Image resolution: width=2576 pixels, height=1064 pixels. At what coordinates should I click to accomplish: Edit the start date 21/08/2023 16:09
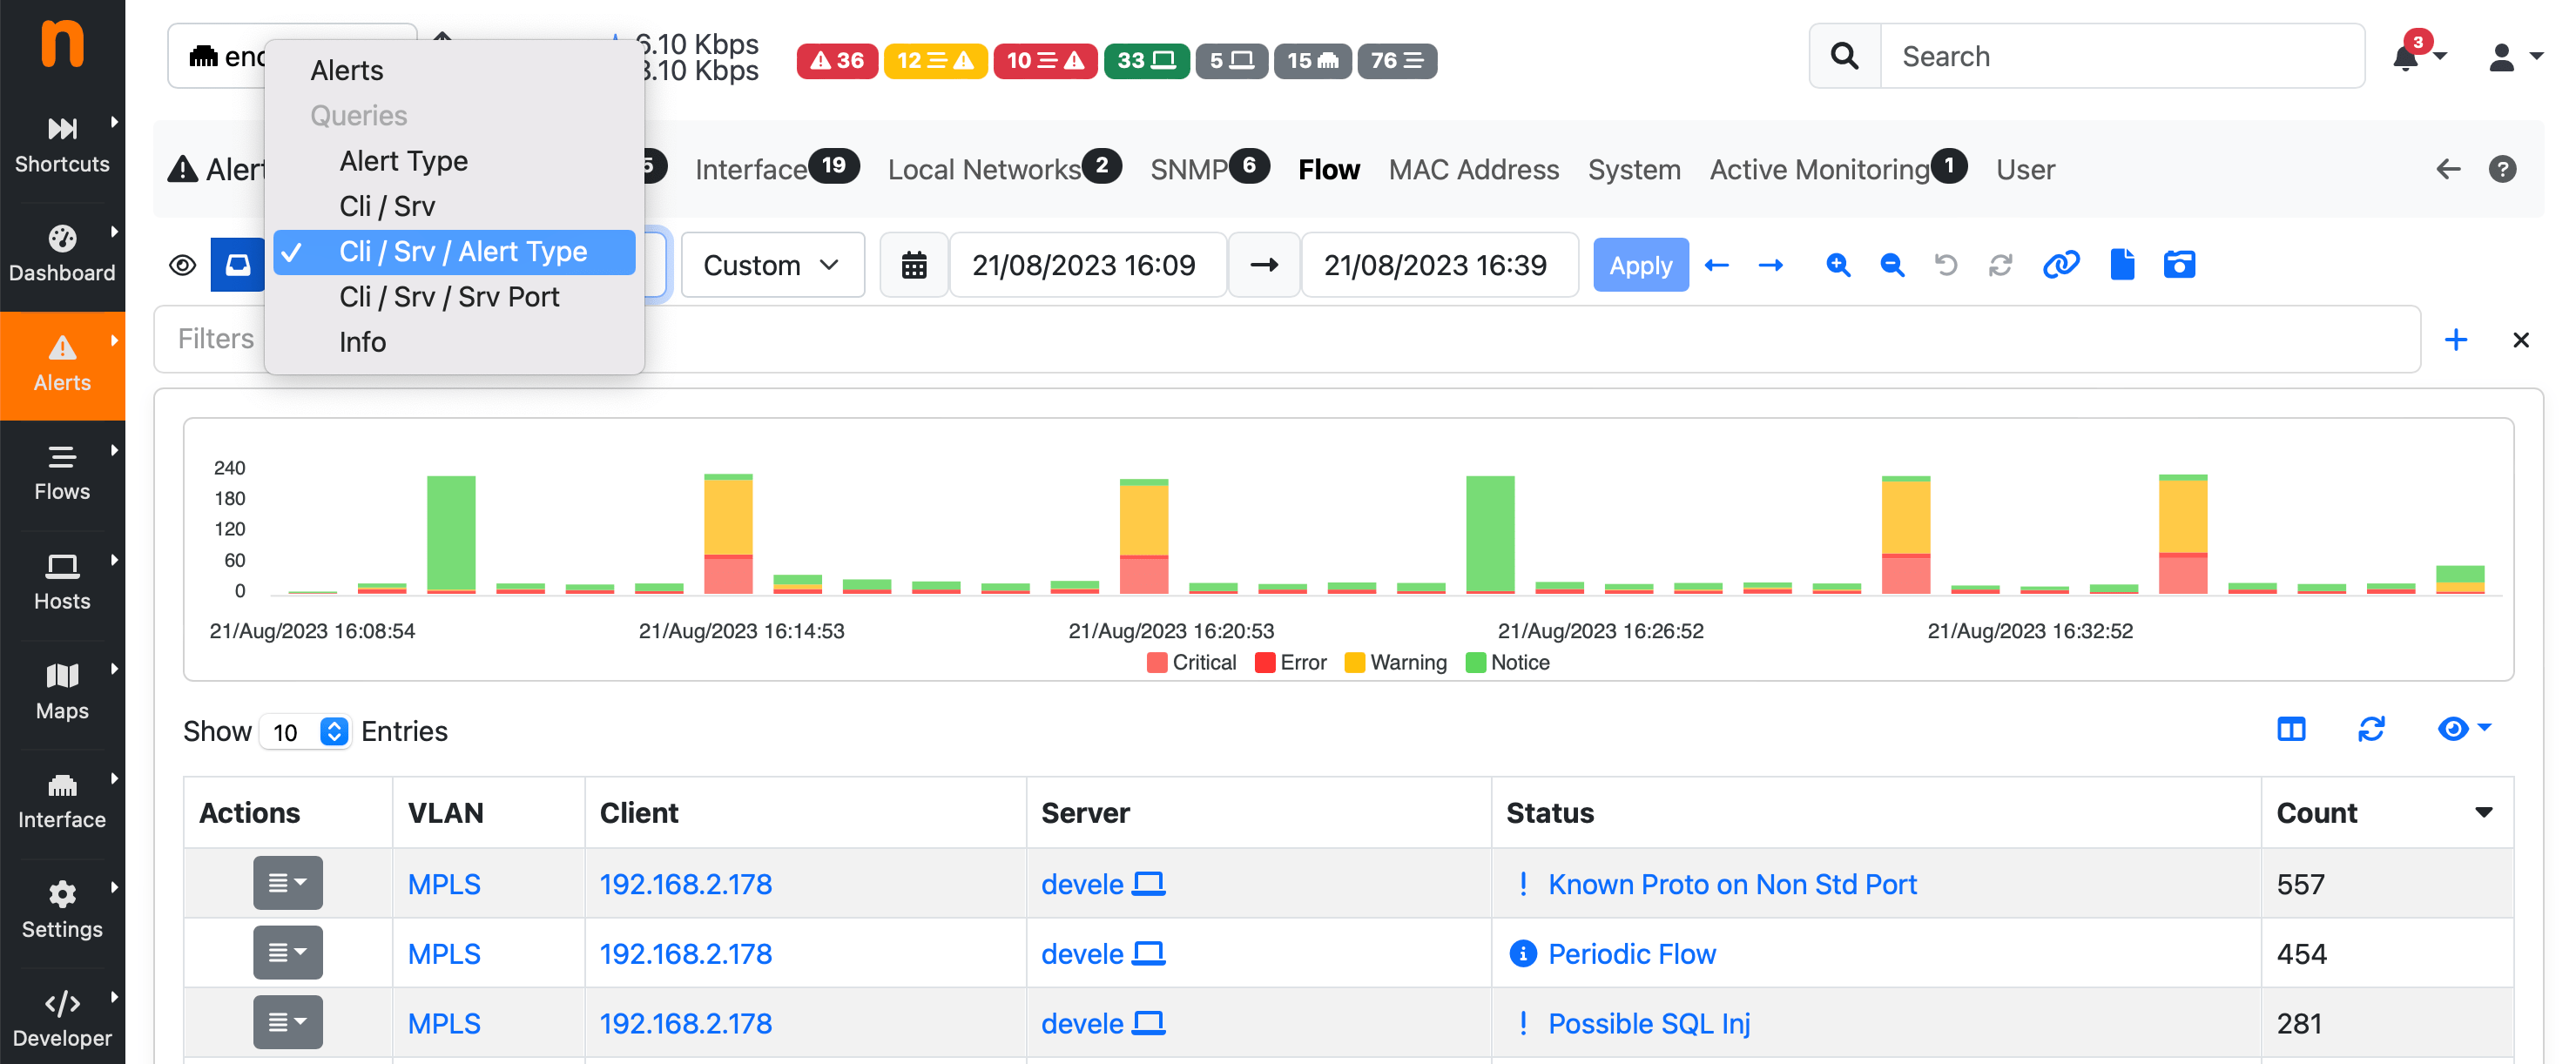[x=1087, y=265]
